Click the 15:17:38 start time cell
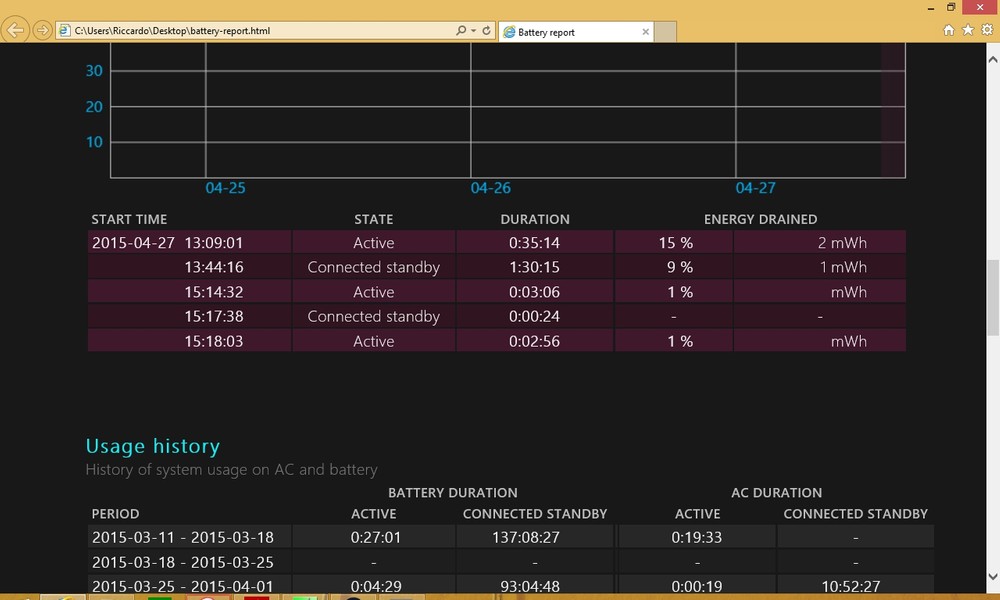 point(189,316)
